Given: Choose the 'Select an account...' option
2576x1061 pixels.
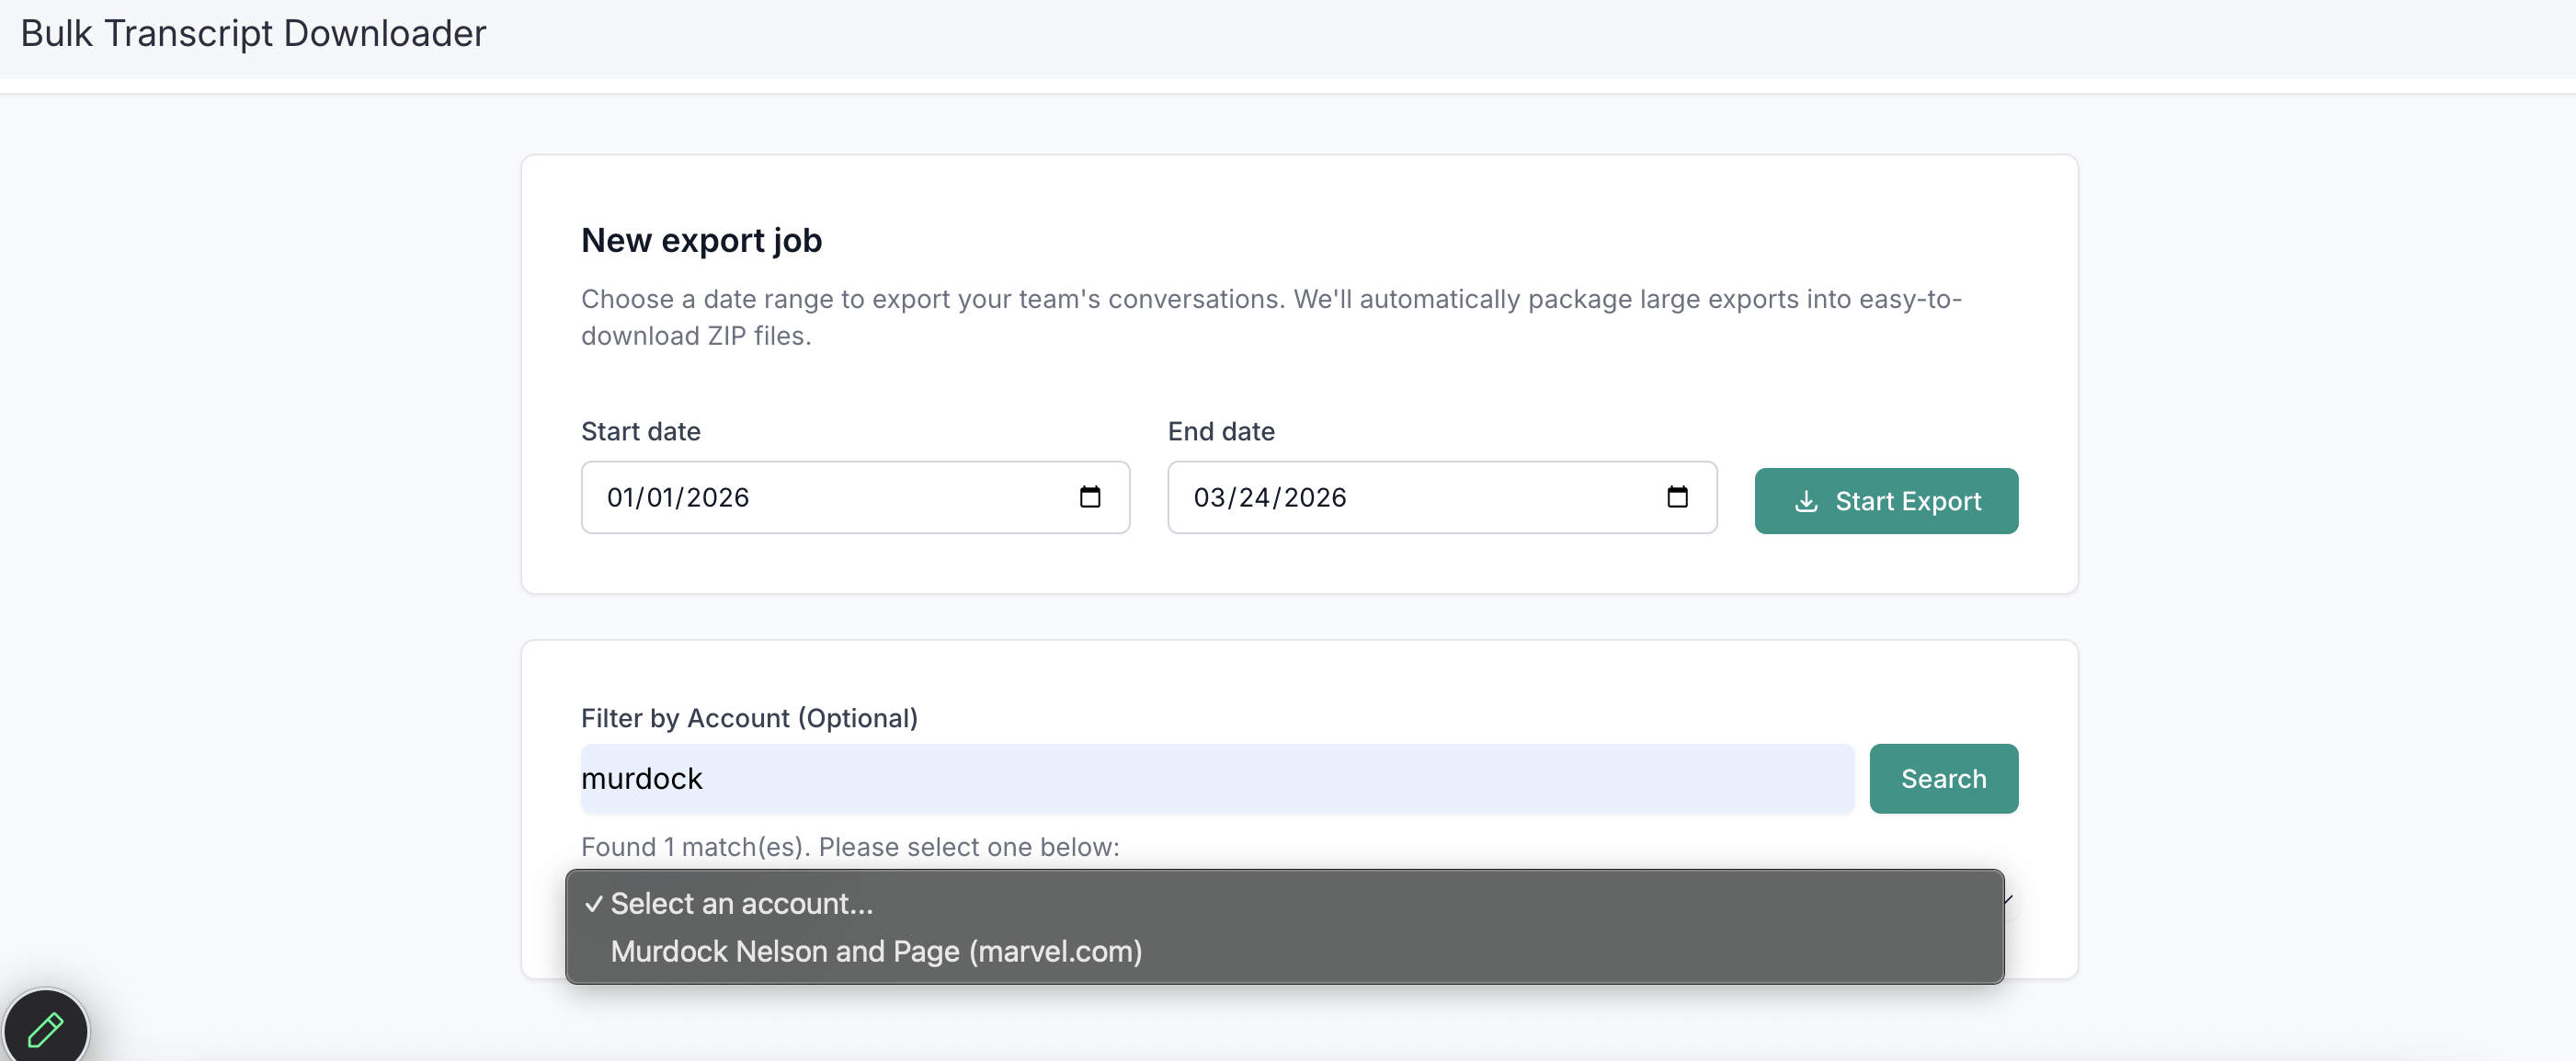Looking at the screenshot, I should coord(741,903).
